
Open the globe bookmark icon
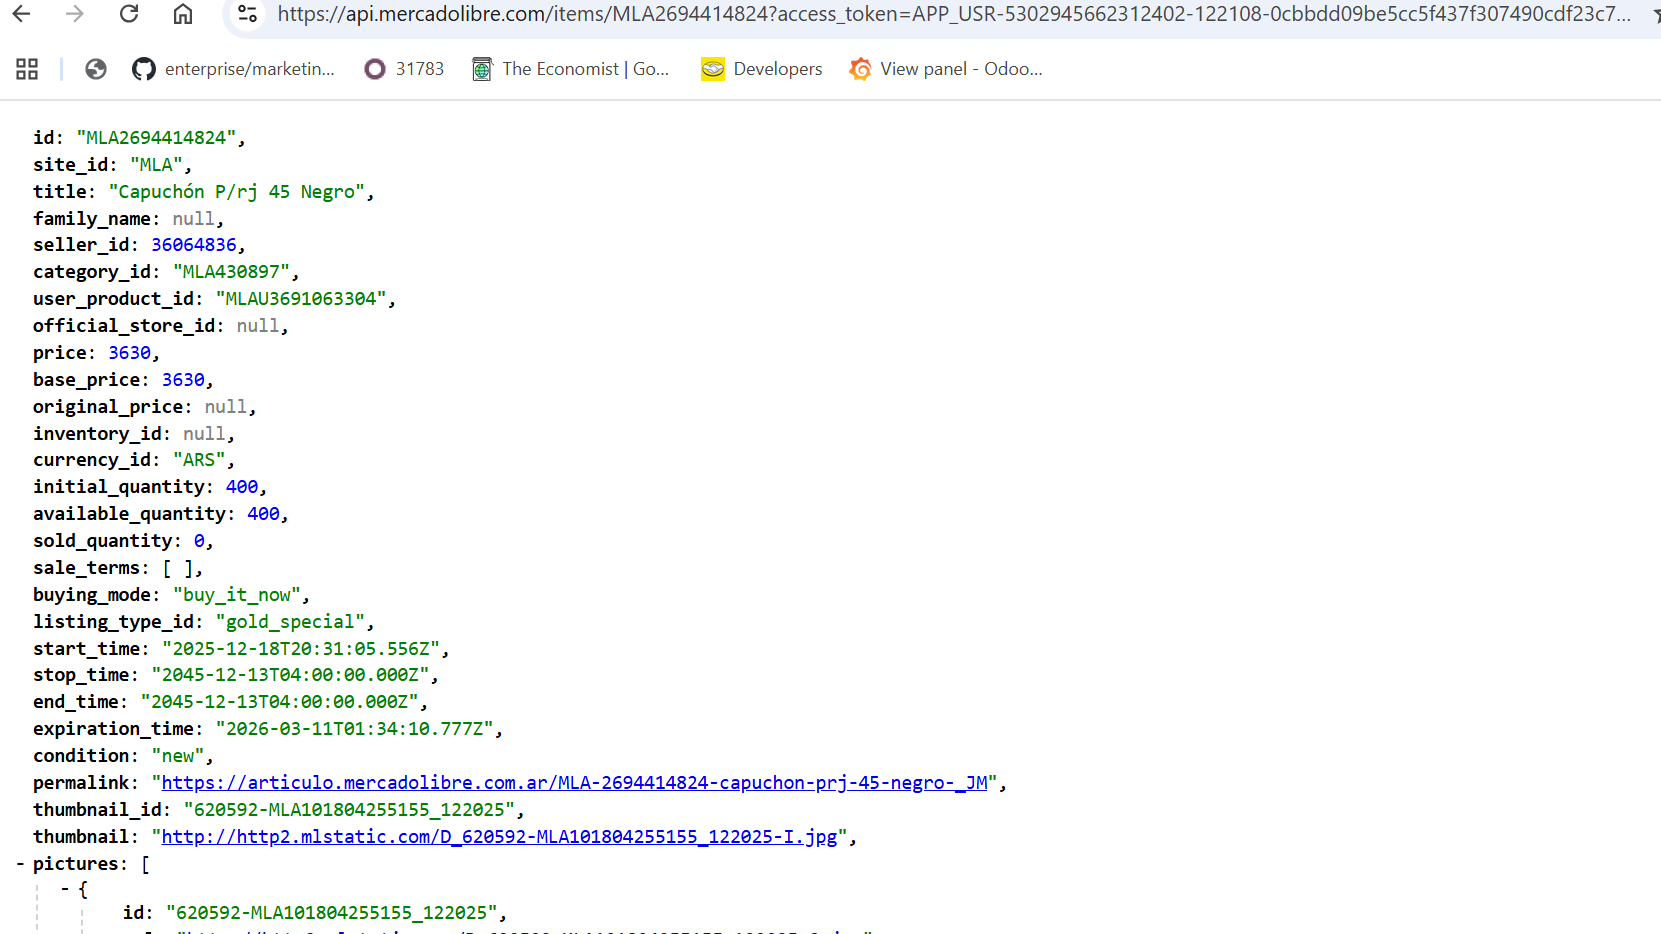[96, 69]
